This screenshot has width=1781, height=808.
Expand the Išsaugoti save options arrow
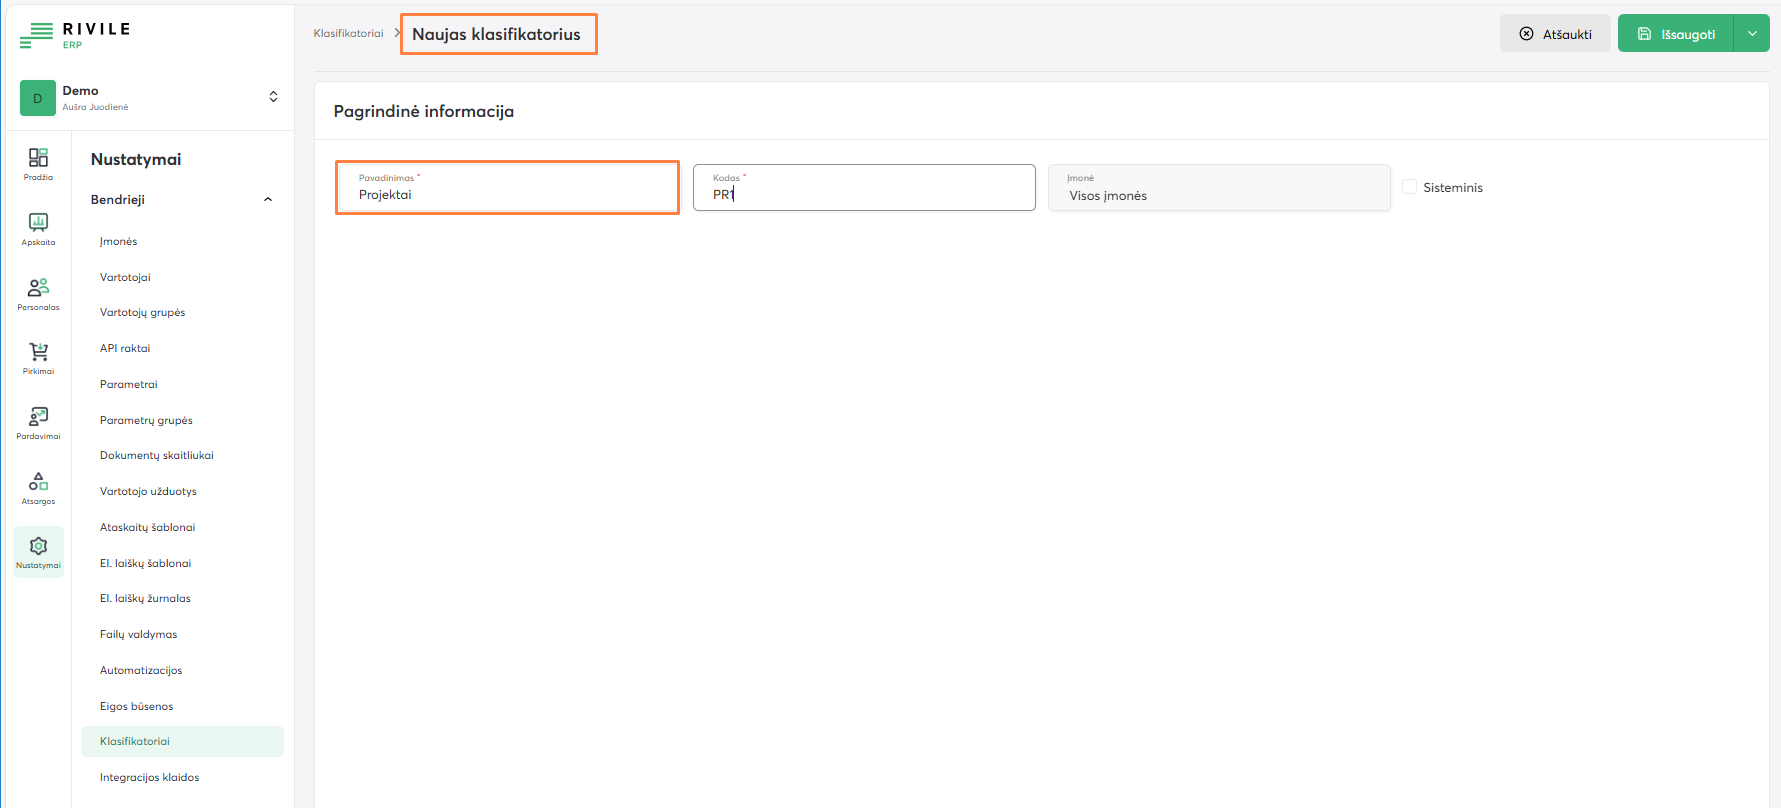coord(1751,34)
